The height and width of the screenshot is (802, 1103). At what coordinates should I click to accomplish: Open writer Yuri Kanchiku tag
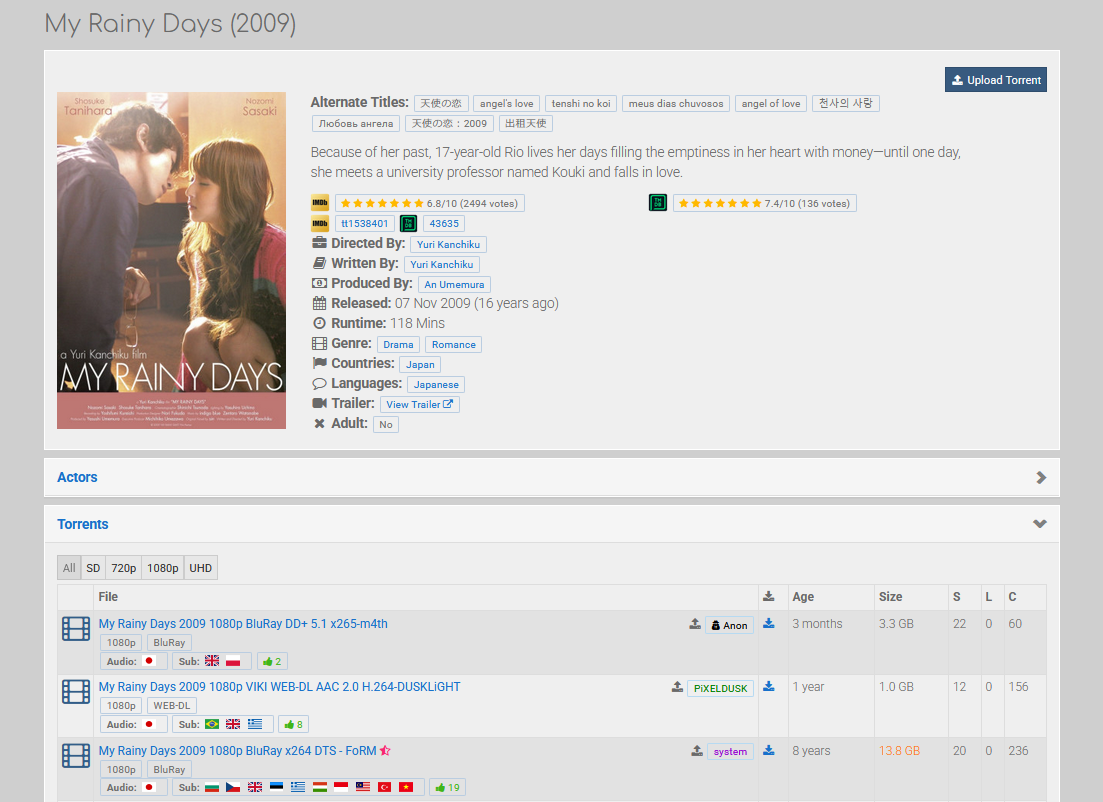[x=442, y=265]
